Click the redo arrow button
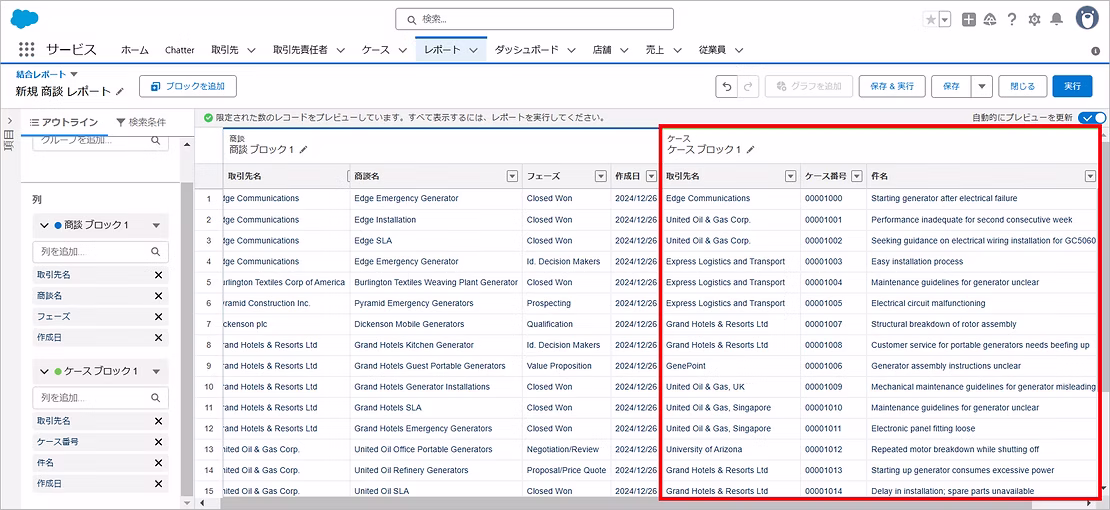This screenshot has width=1110, height=510. pyautogui.click(x=748, y=86)
